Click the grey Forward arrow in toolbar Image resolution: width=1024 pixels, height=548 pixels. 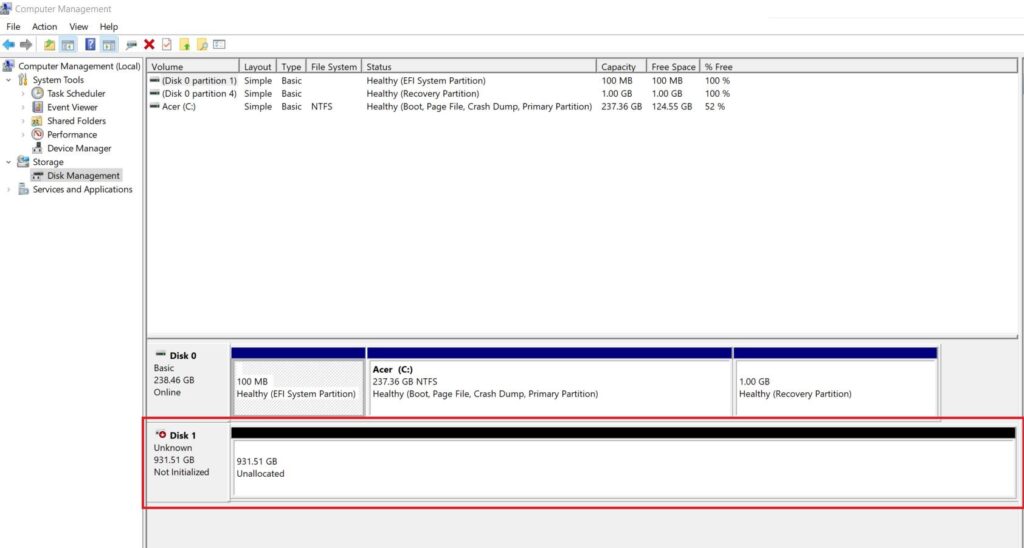26,44
